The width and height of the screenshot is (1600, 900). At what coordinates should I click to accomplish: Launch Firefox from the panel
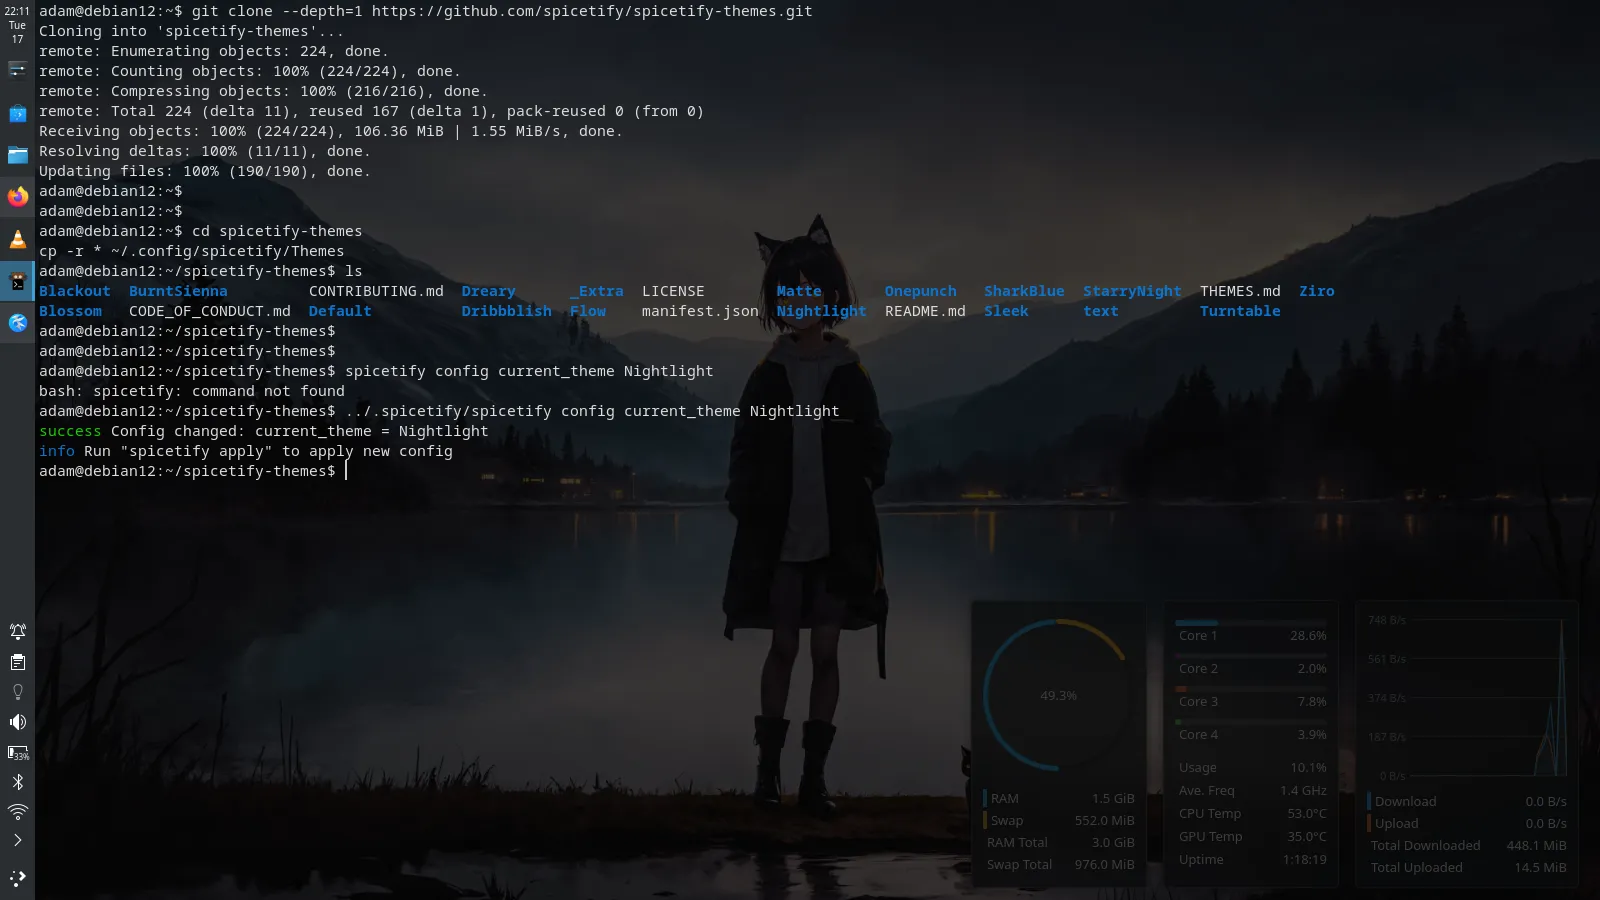[x=17, y=197]
